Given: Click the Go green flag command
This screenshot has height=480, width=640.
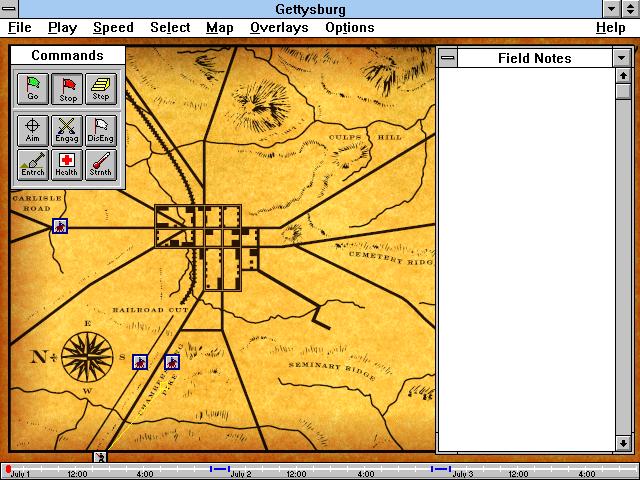Looking at the screenshot, I should coord(33,89).
